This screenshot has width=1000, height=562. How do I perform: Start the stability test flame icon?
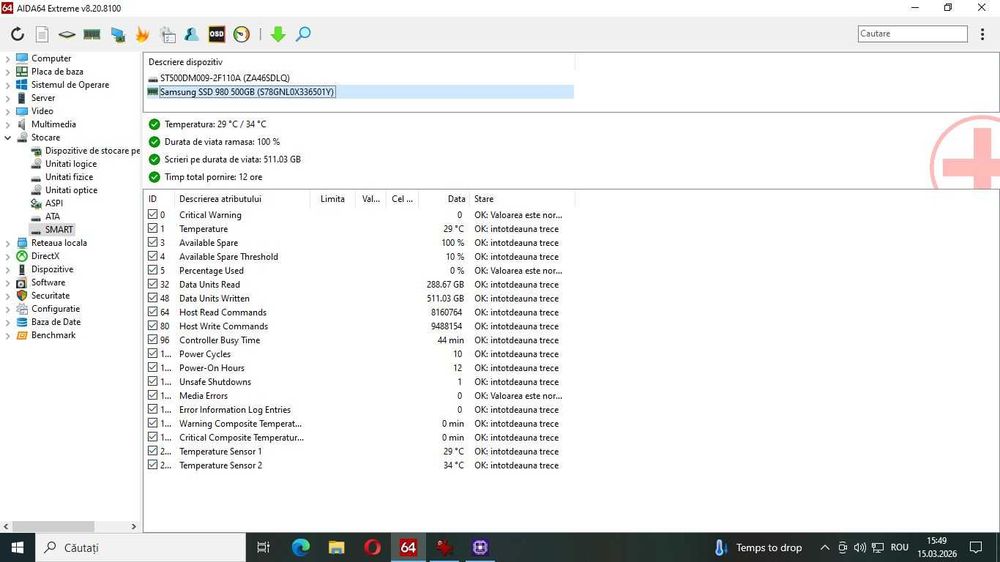click(x=142, y=34)
